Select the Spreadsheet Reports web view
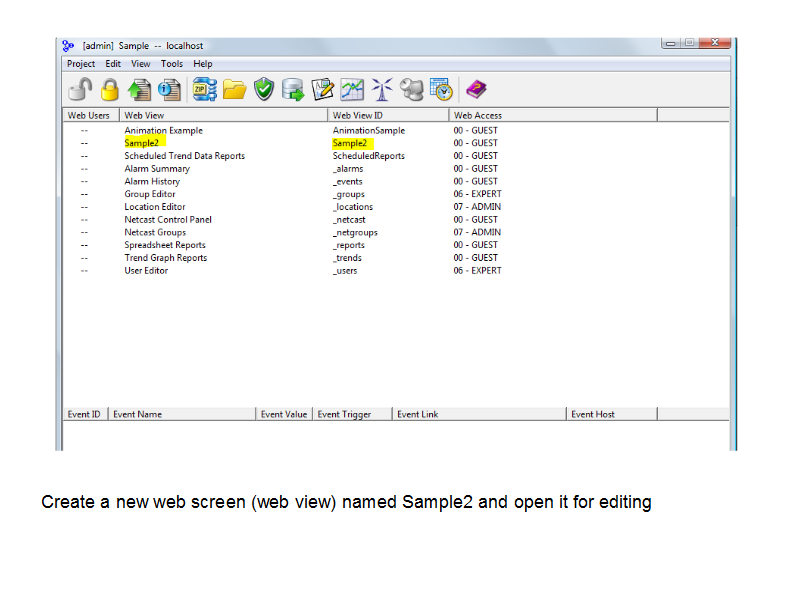Screen dimensions: 800x600 click(x=165, y=245)
